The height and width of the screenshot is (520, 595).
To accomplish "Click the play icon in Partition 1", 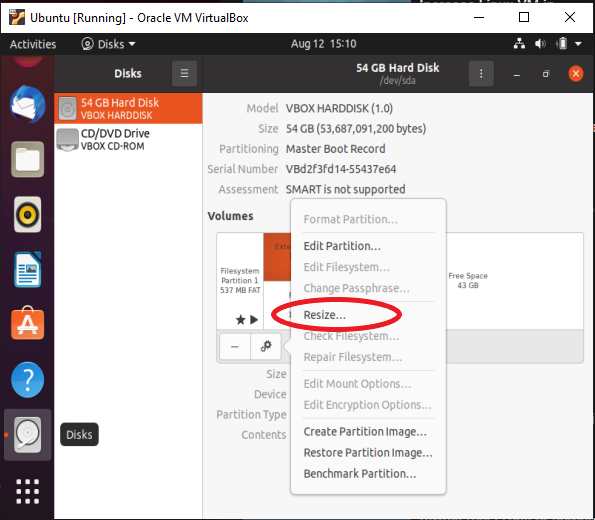I will [x=254, y=320].
